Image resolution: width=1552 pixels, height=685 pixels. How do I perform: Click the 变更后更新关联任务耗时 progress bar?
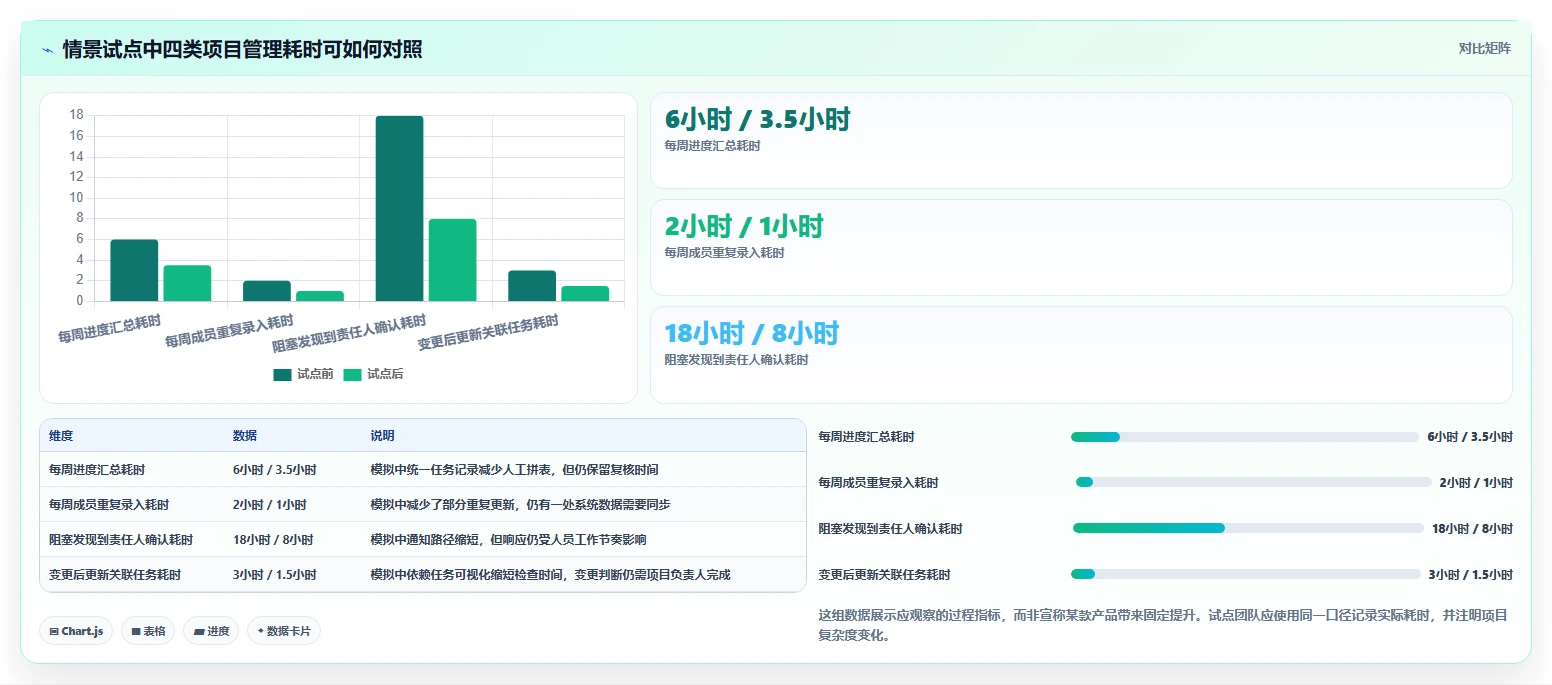click(x=1245, y=574)
